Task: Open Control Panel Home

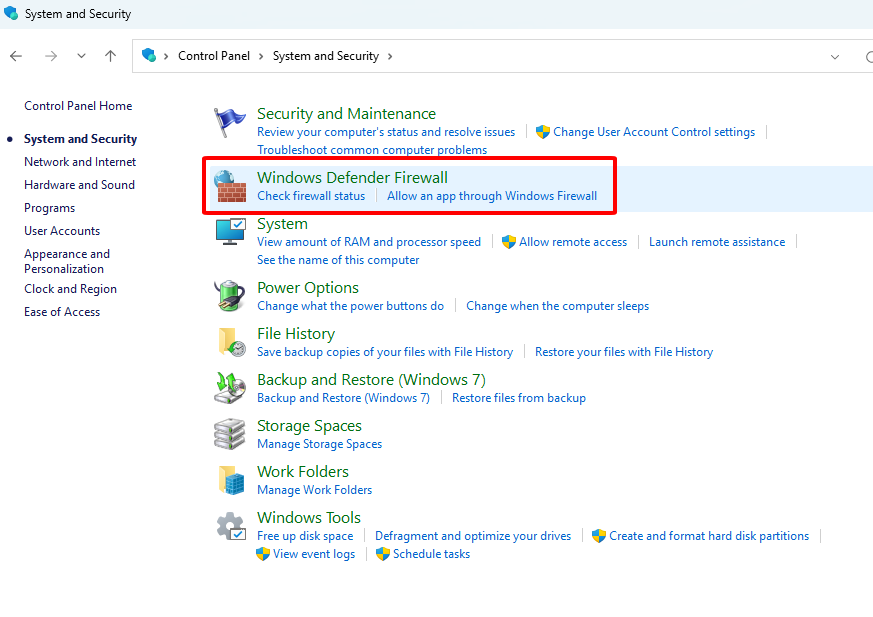Action: coord(78,106)
